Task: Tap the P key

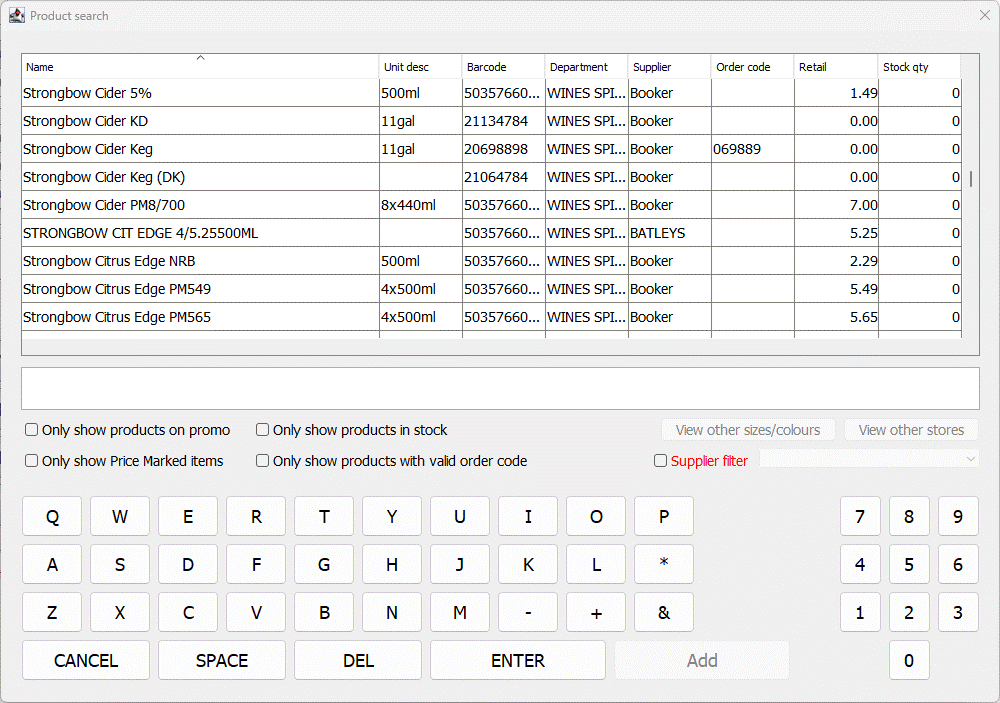Action: coord(664,516)
